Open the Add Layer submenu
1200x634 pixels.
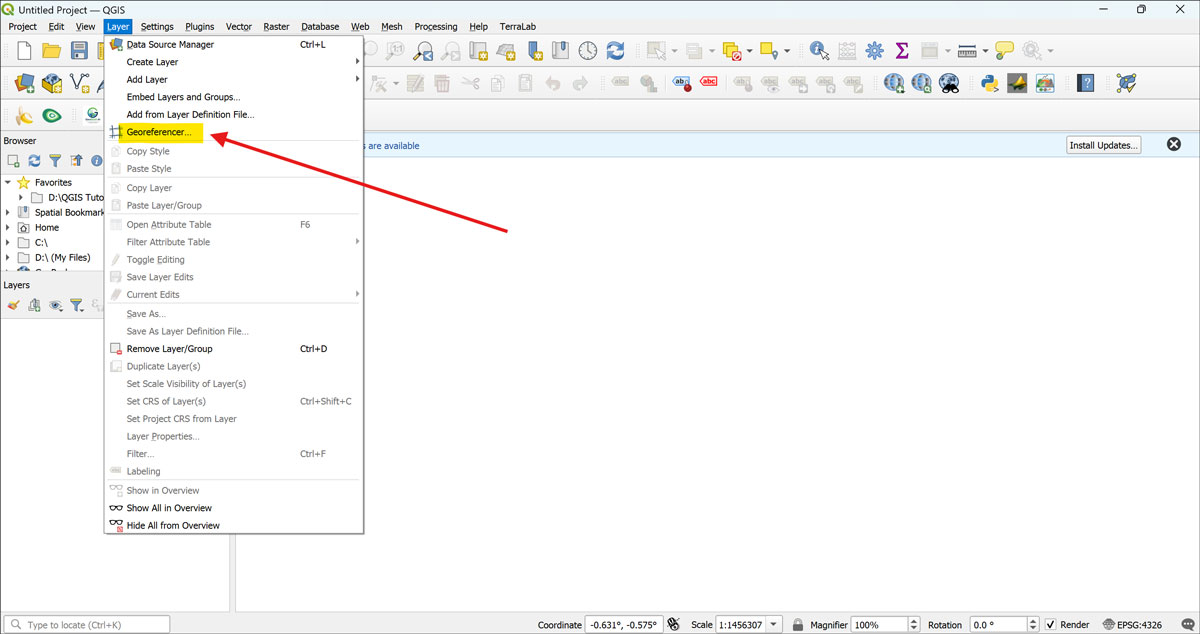pos(234,80)
